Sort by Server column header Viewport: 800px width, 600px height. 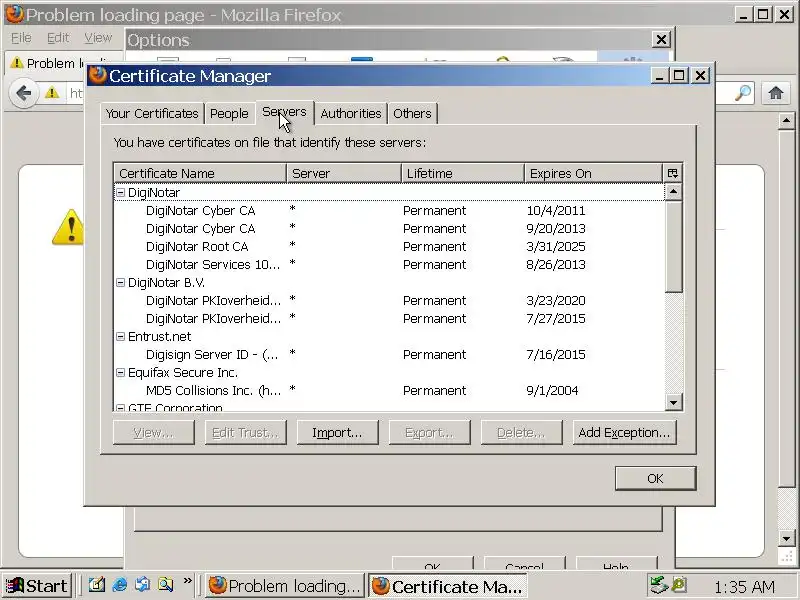344,173
